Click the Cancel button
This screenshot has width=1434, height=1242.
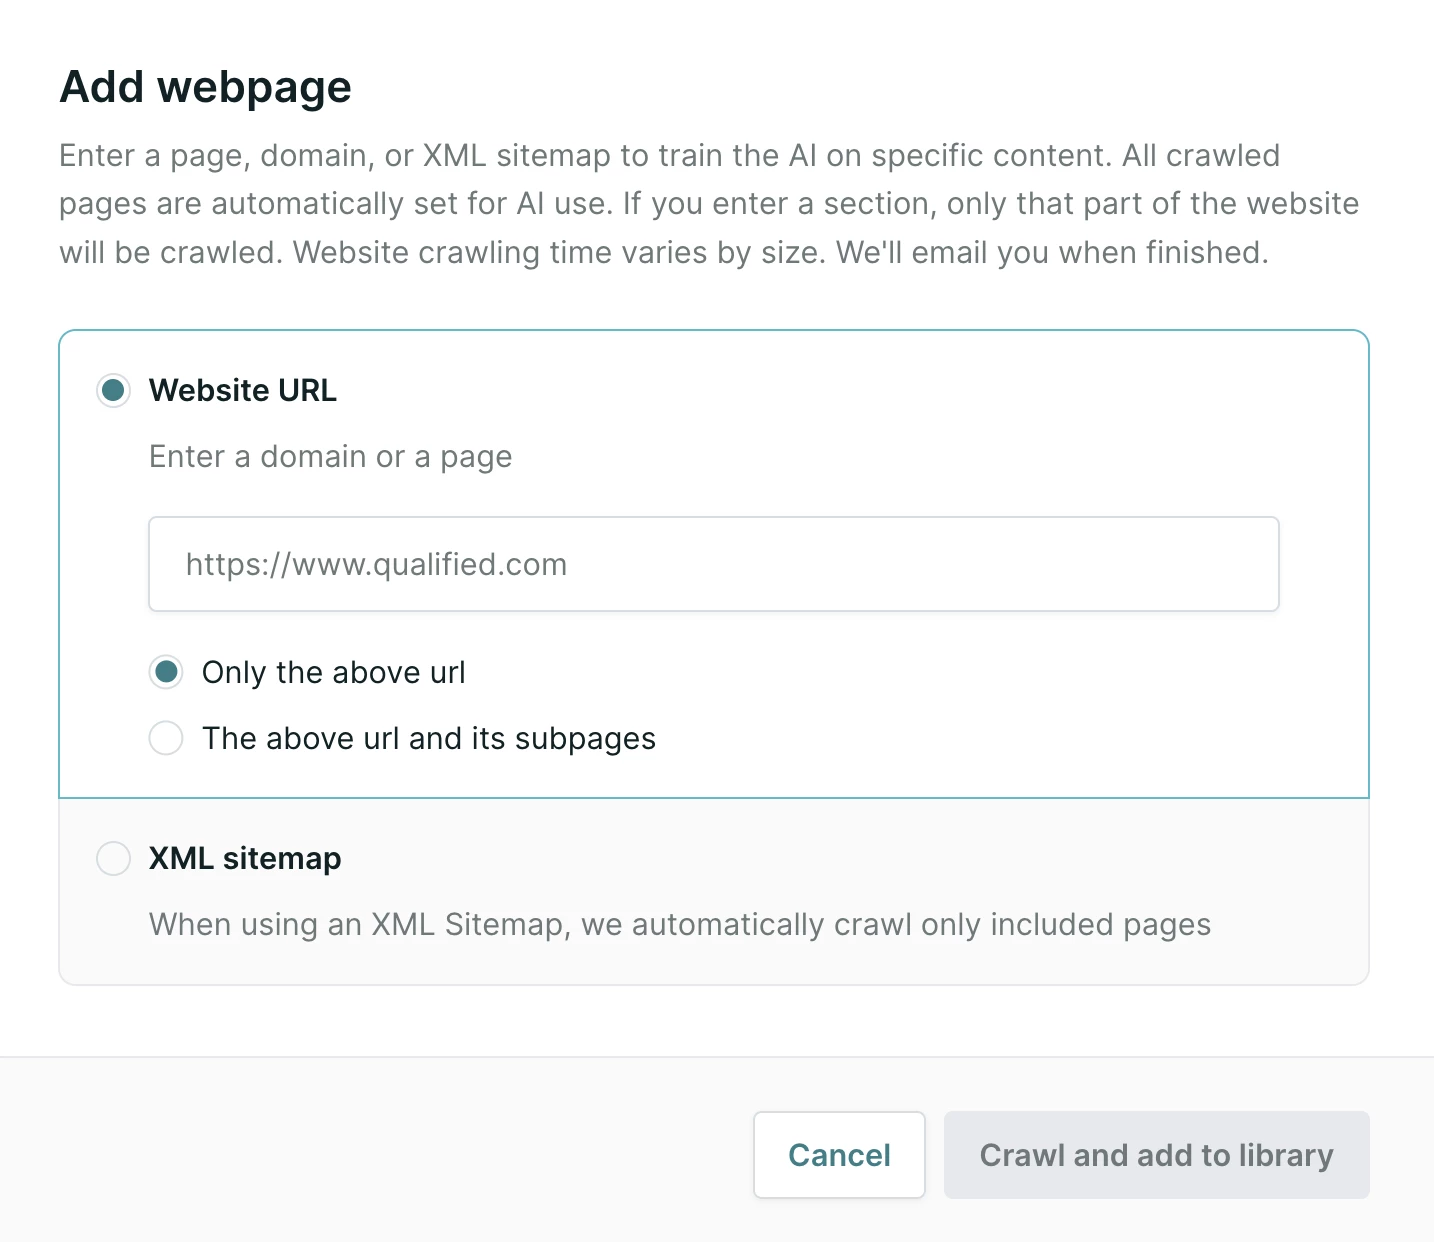(x=839, y=1155)
